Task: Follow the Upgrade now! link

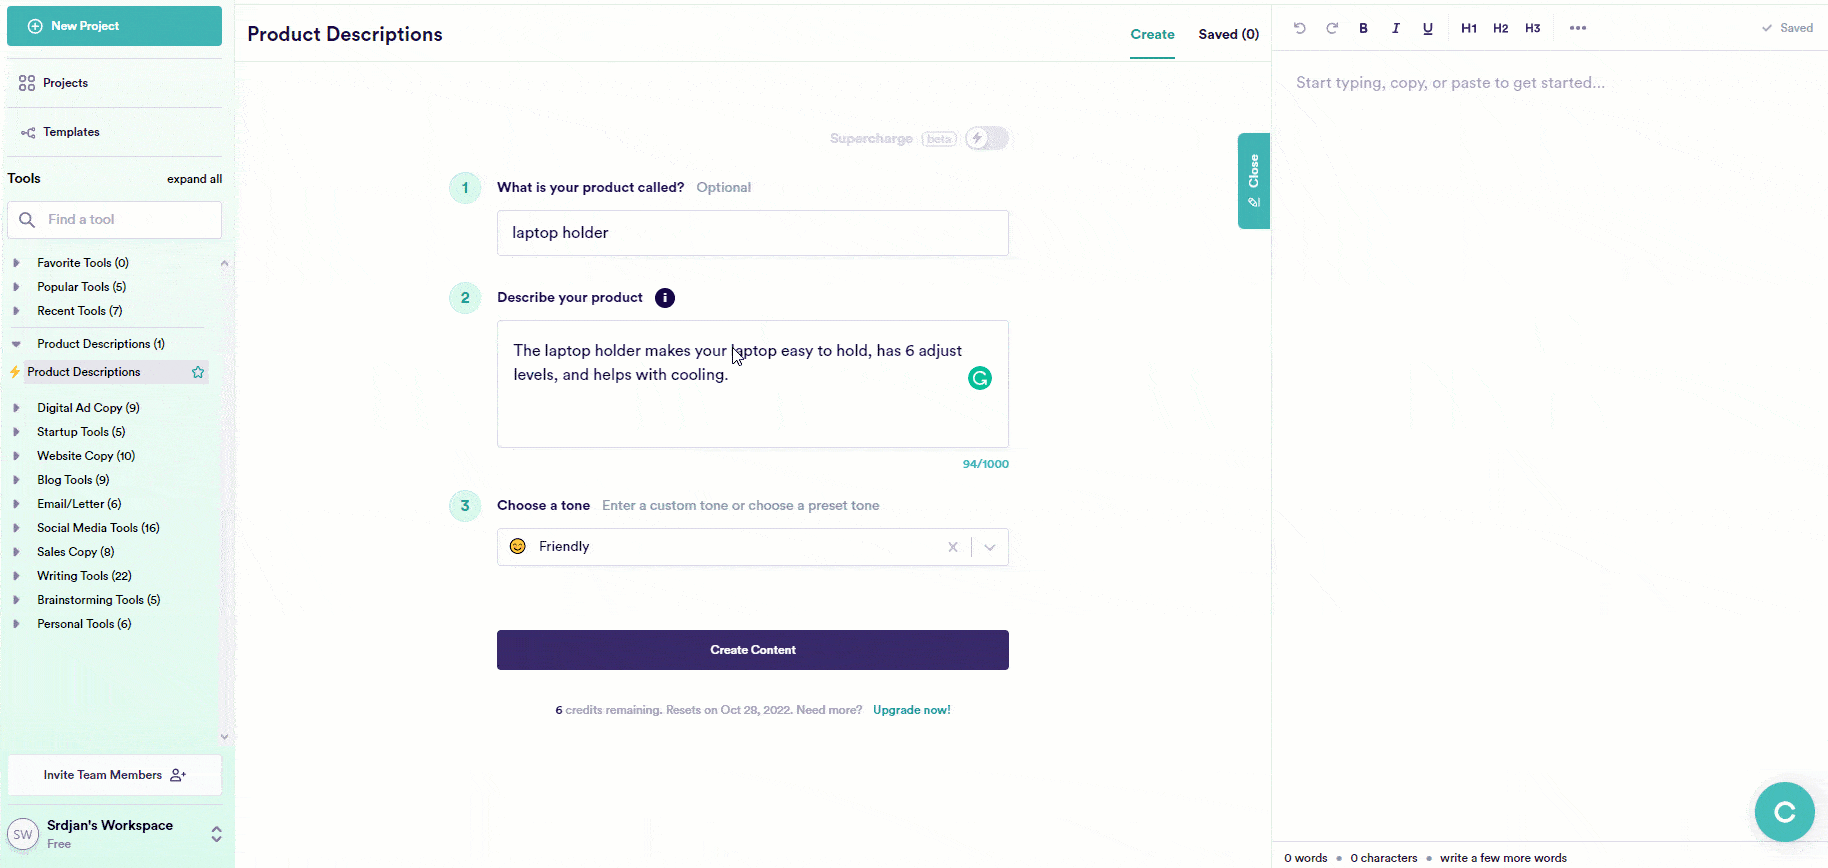Action: click(x=911, y=710)
